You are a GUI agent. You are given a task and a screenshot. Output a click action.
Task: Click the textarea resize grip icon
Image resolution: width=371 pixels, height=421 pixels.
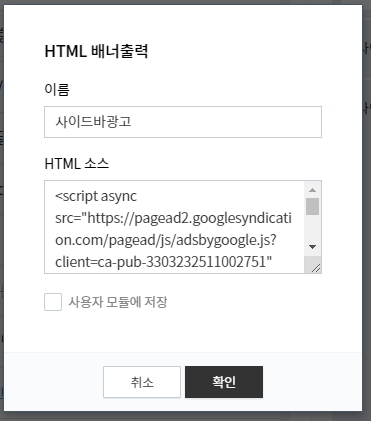point(315,267)
